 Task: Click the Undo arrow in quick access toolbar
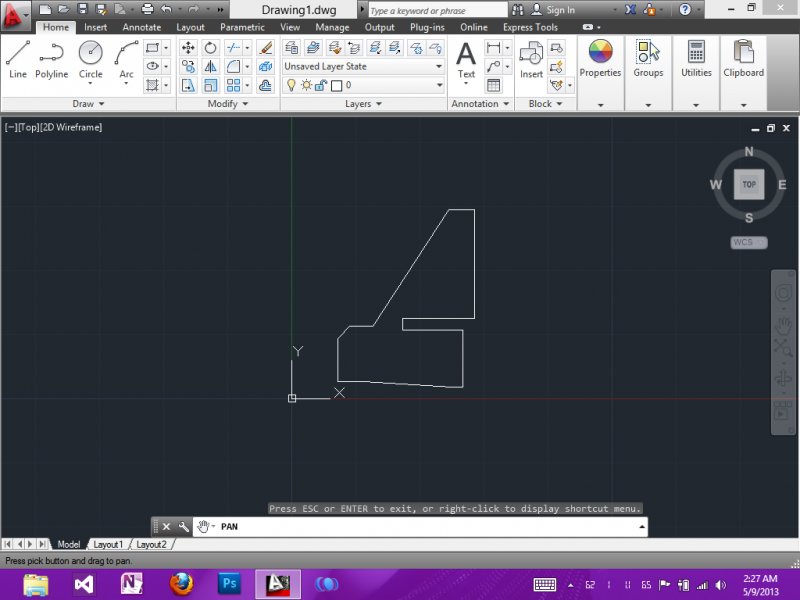(x=166, y=9)
